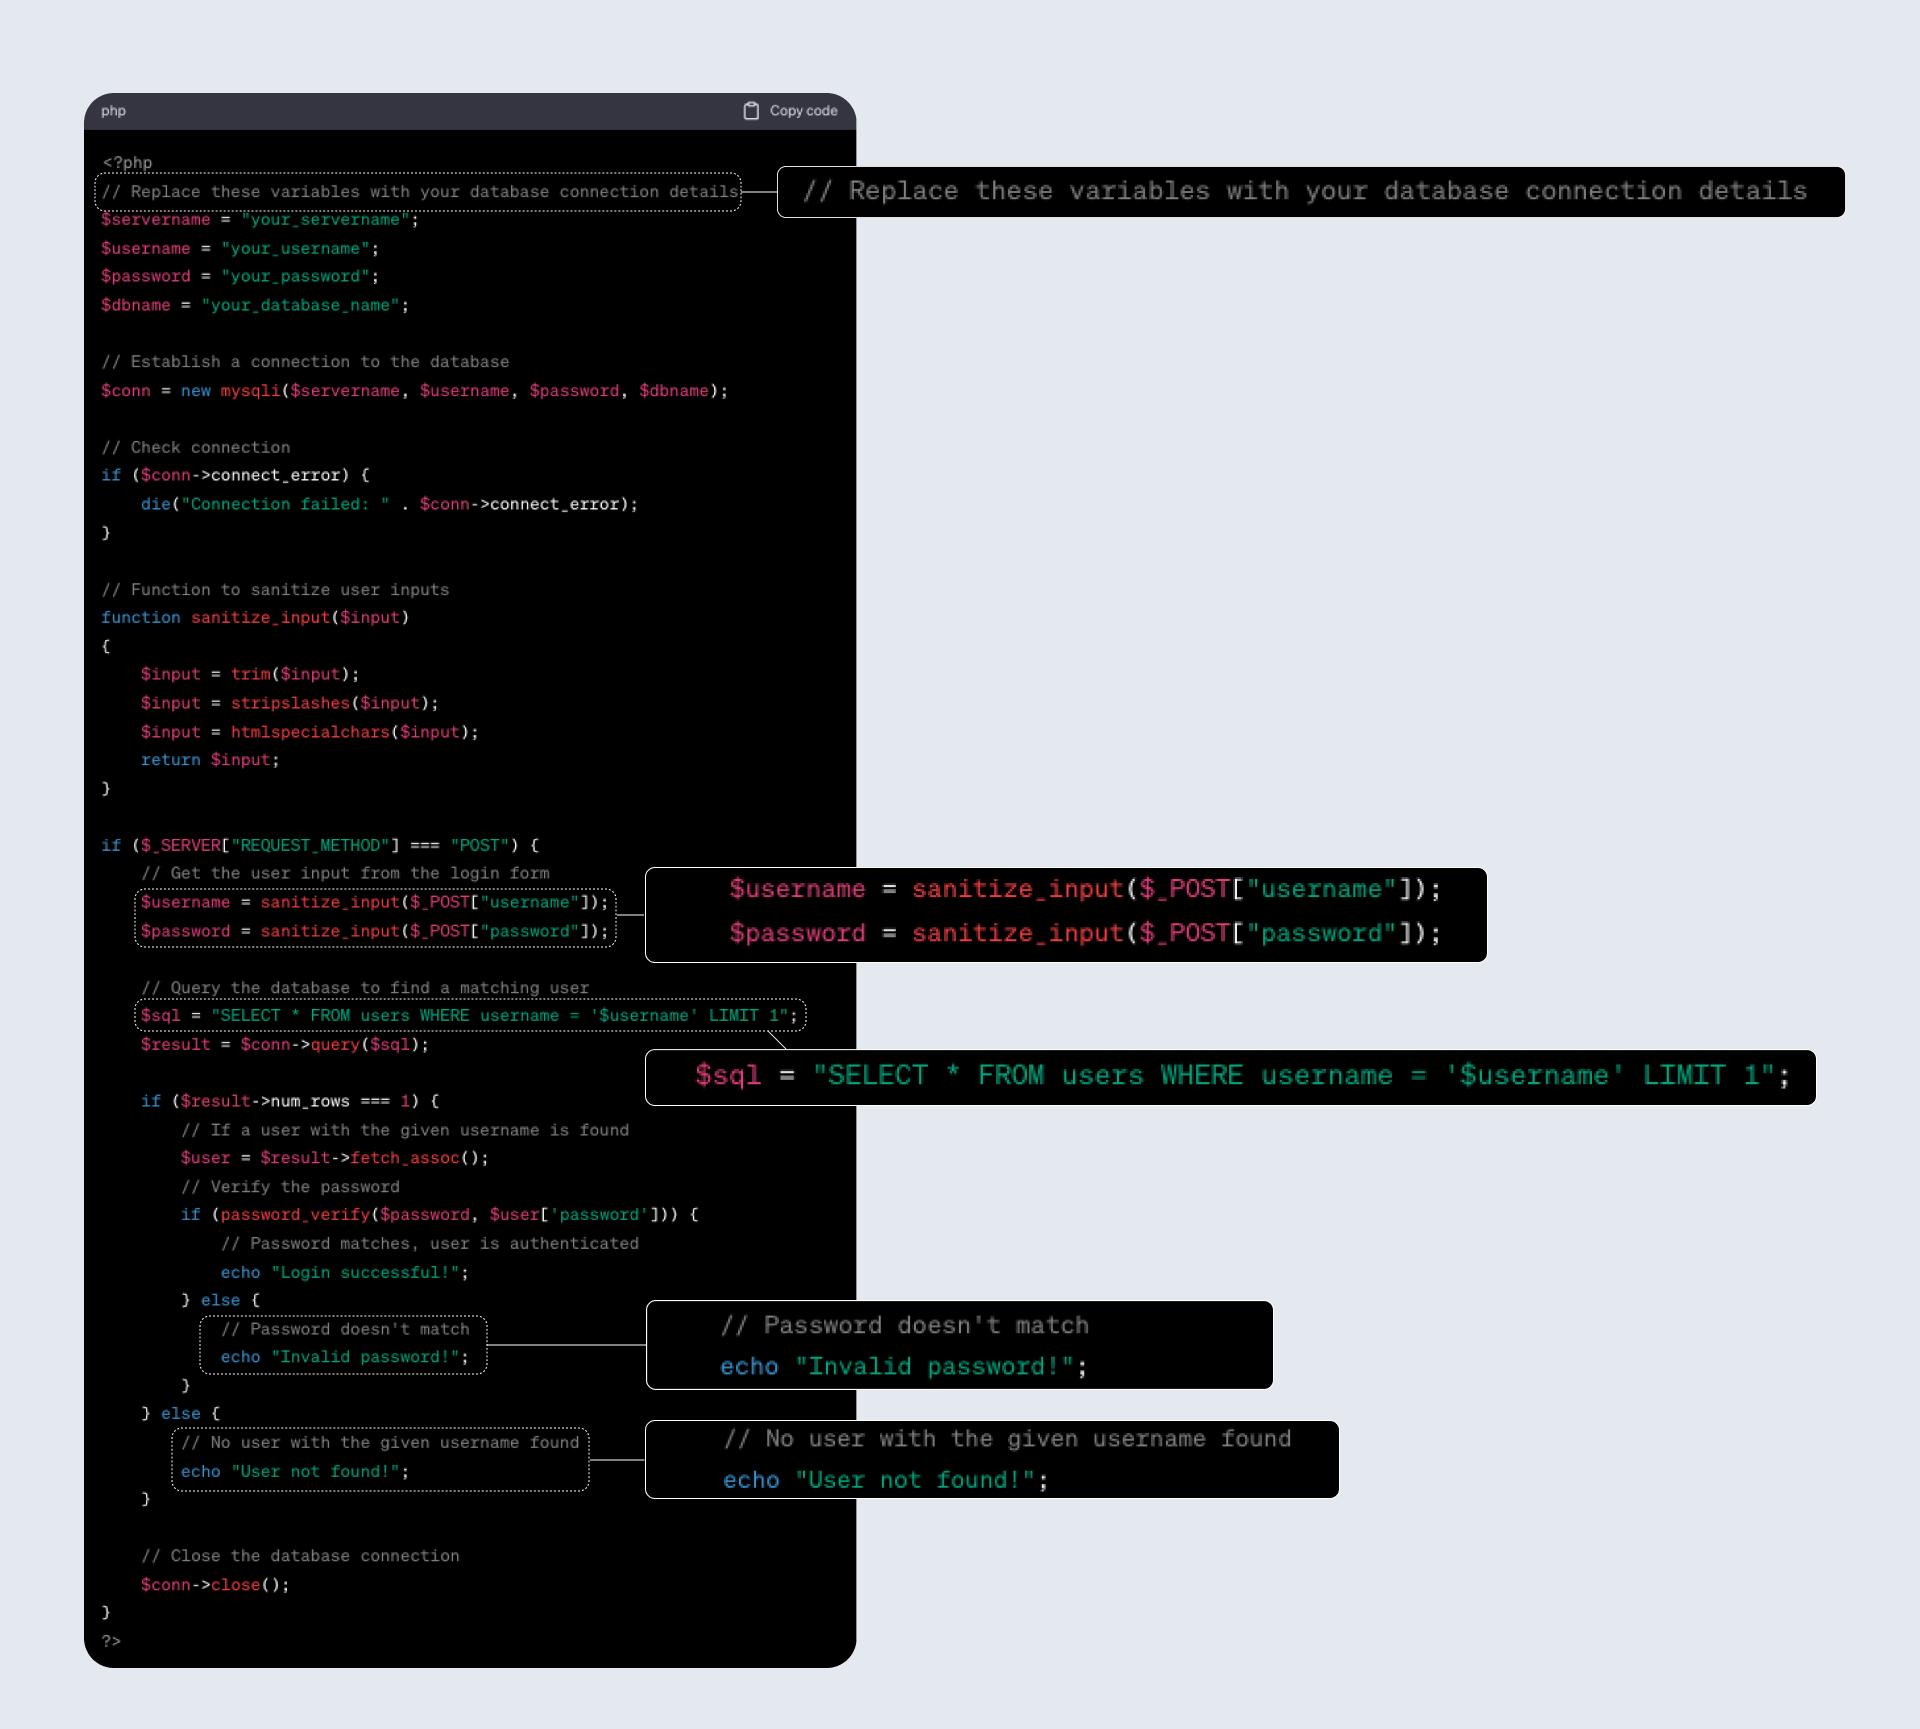Viewport: 1920px width, 1729px height.
Task: Click the function sanitize_input declaration
Action: point(255,618)
